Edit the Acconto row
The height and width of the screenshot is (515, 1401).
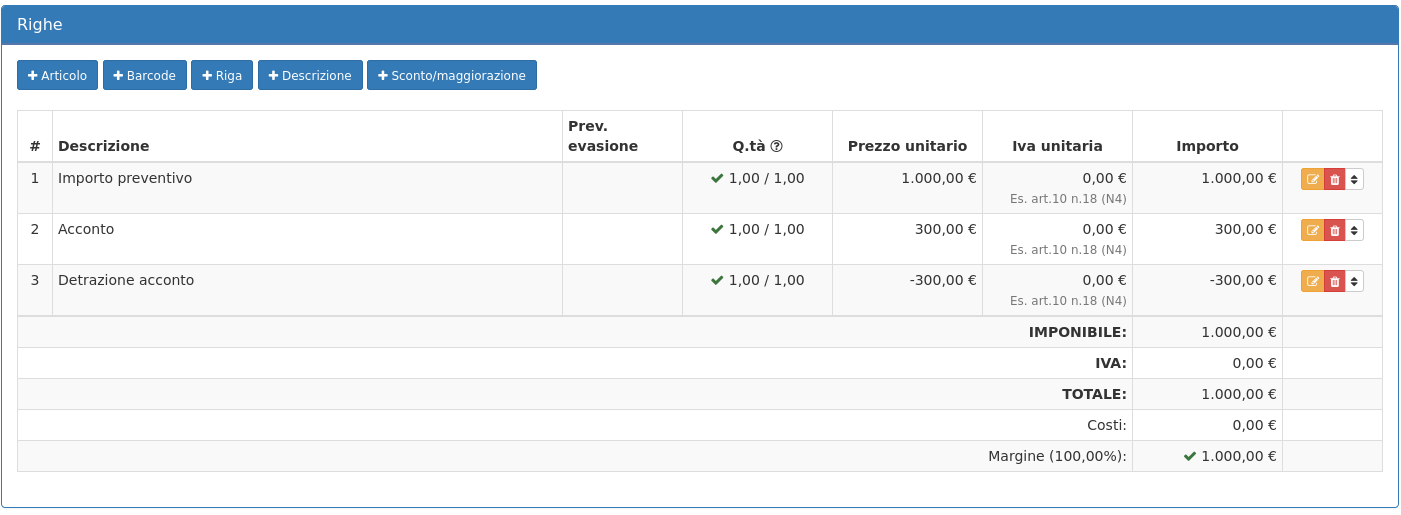click(1312, 230)
